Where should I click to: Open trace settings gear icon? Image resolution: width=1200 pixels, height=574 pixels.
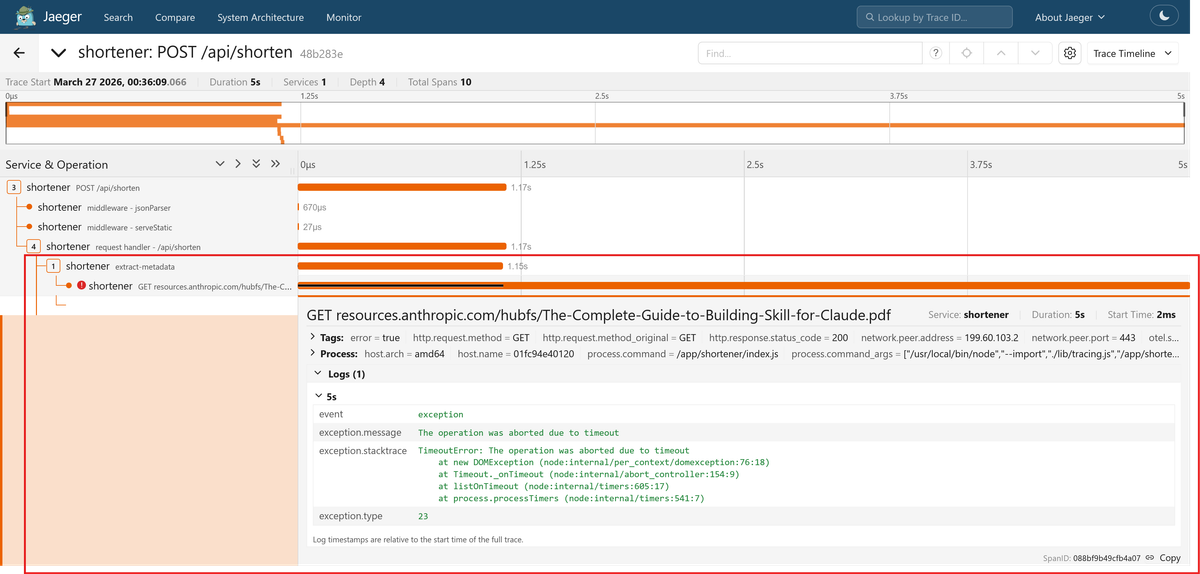1070,53
